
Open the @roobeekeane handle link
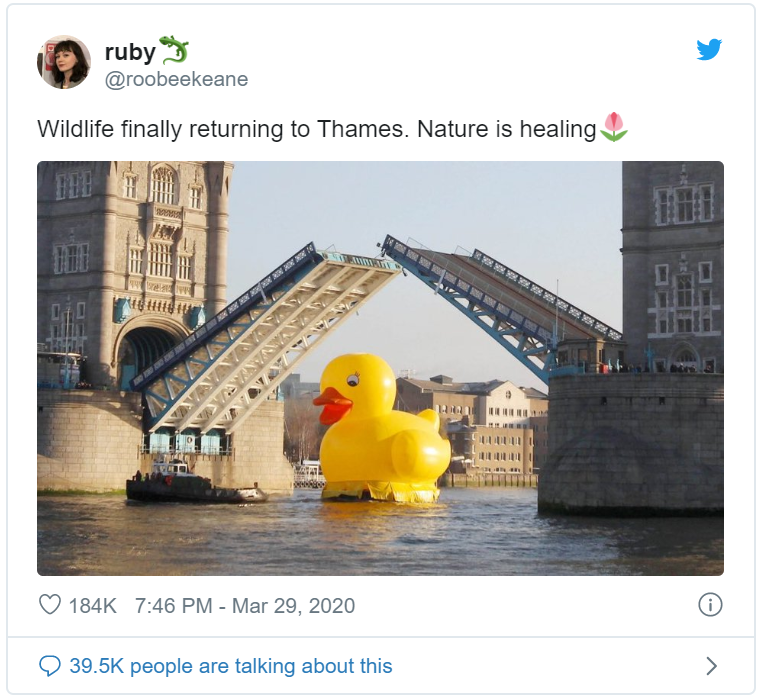(x=176, y=79)
